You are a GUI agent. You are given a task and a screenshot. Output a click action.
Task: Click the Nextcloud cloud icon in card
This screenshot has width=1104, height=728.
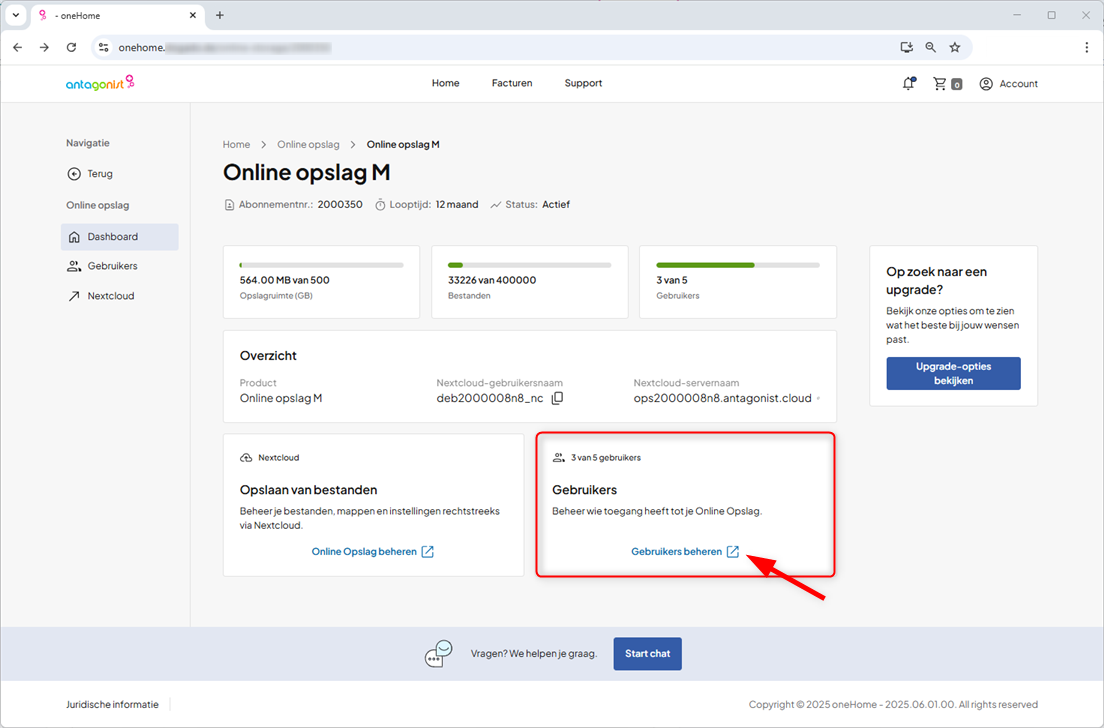(246, 458)
